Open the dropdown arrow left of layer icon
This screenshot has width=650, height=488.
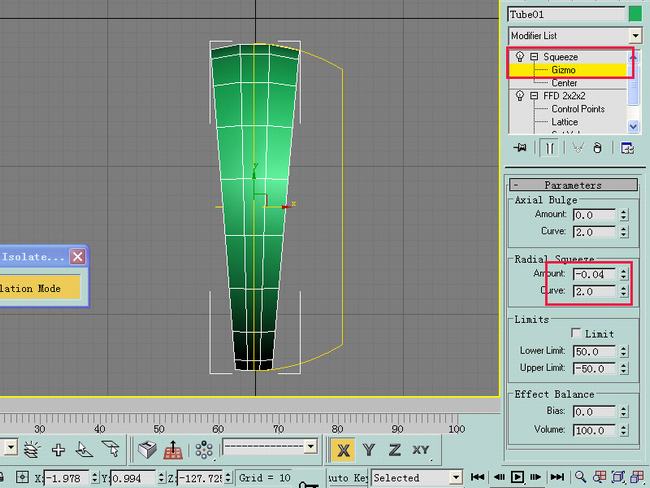coord(11,447)
